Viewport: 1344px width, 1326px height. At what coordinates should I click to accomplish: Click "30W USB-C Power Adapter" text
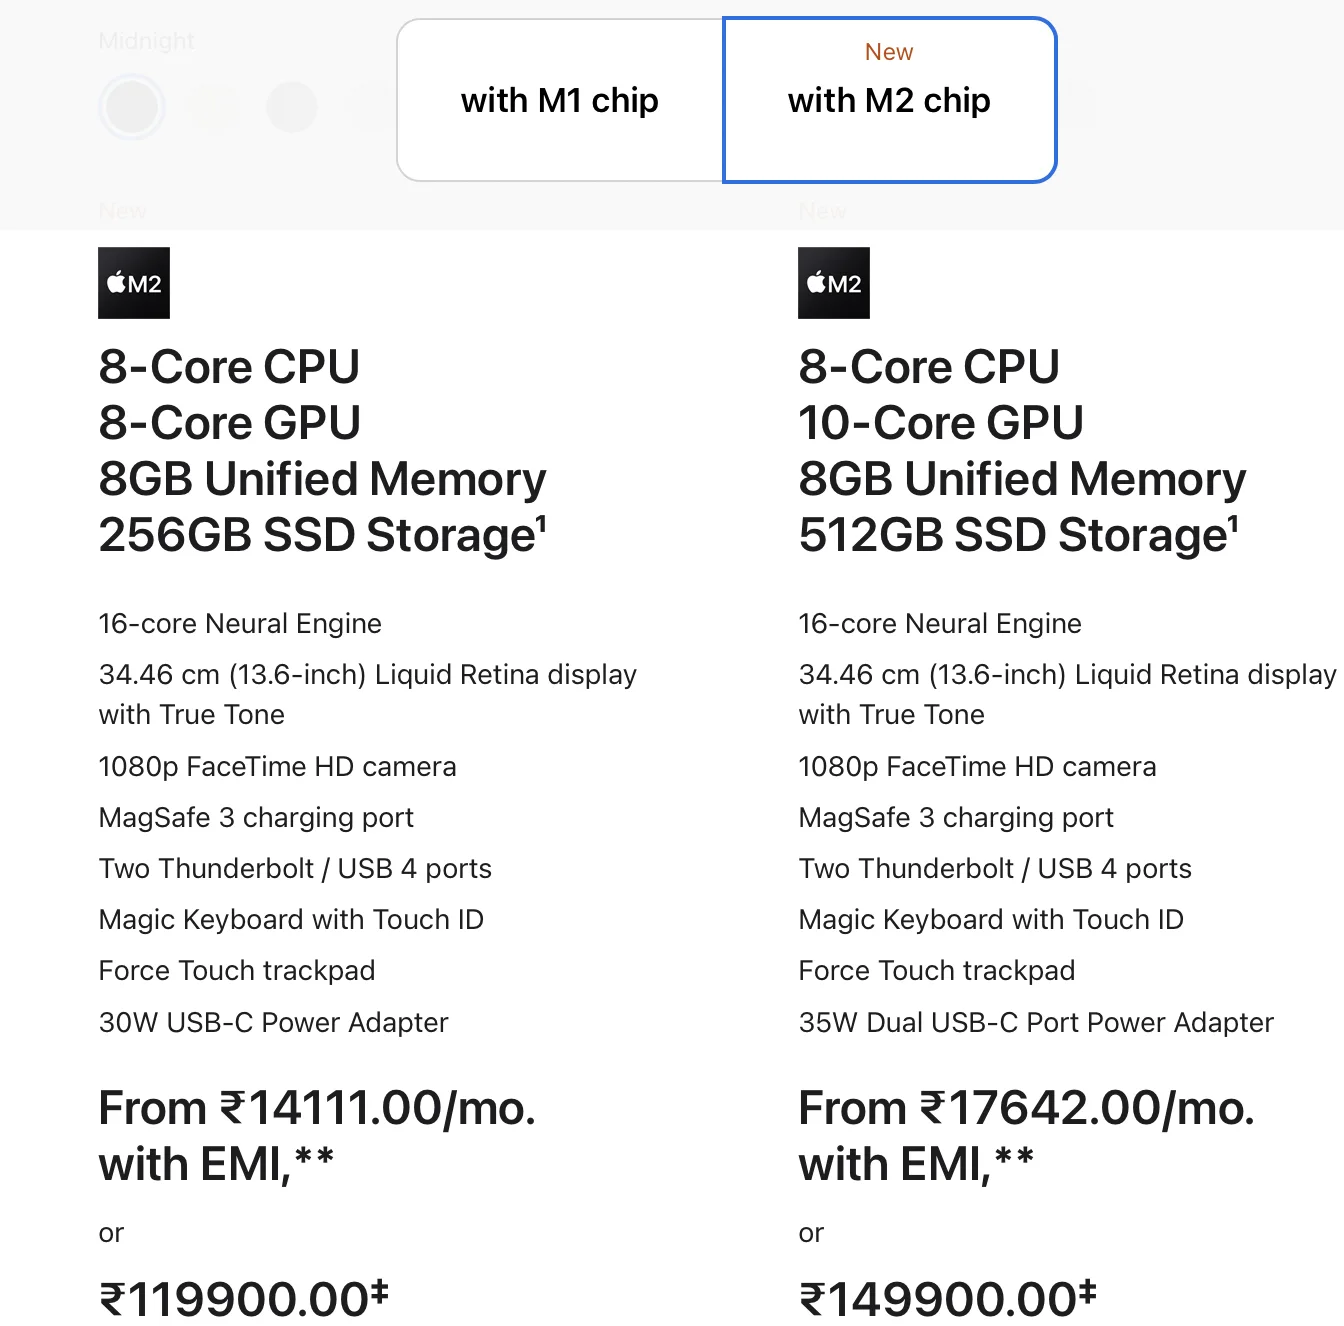point(273,1022)
